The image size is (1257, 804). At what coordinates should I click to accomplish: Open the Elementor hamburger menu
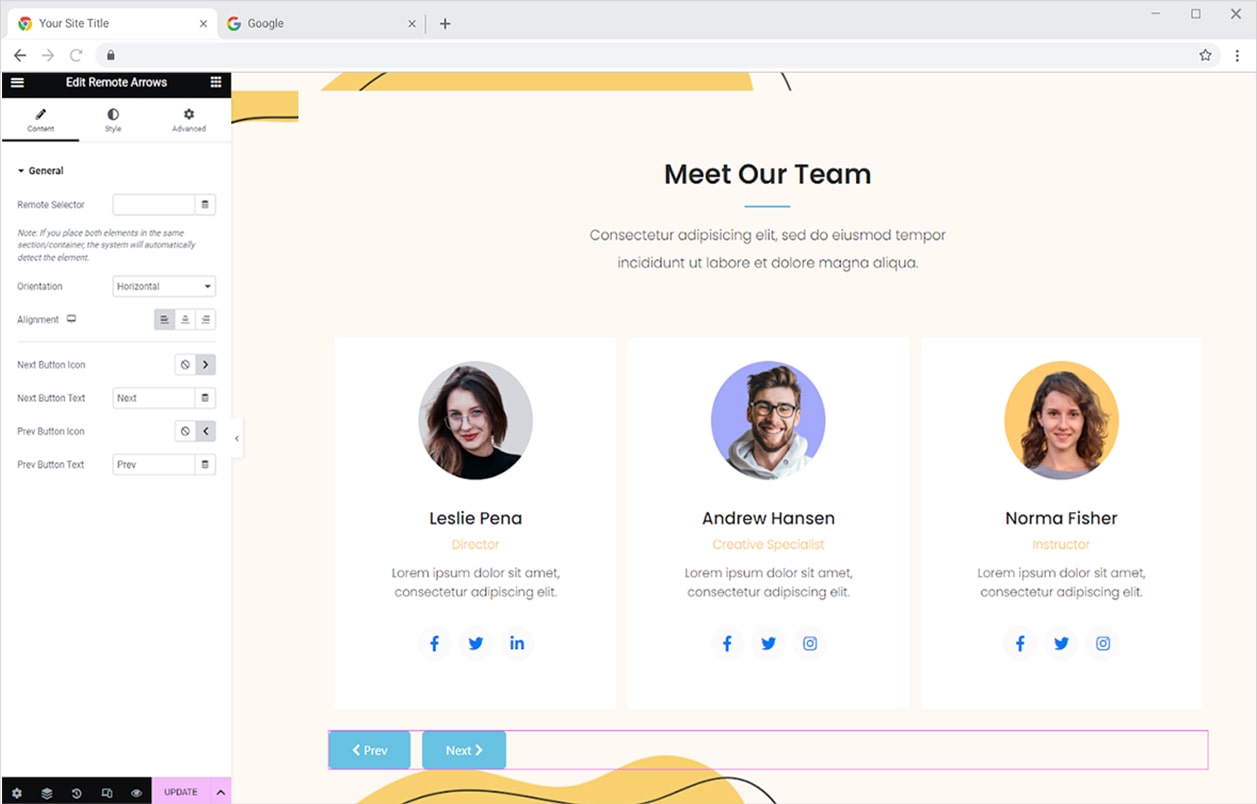[x=17, y=82]
